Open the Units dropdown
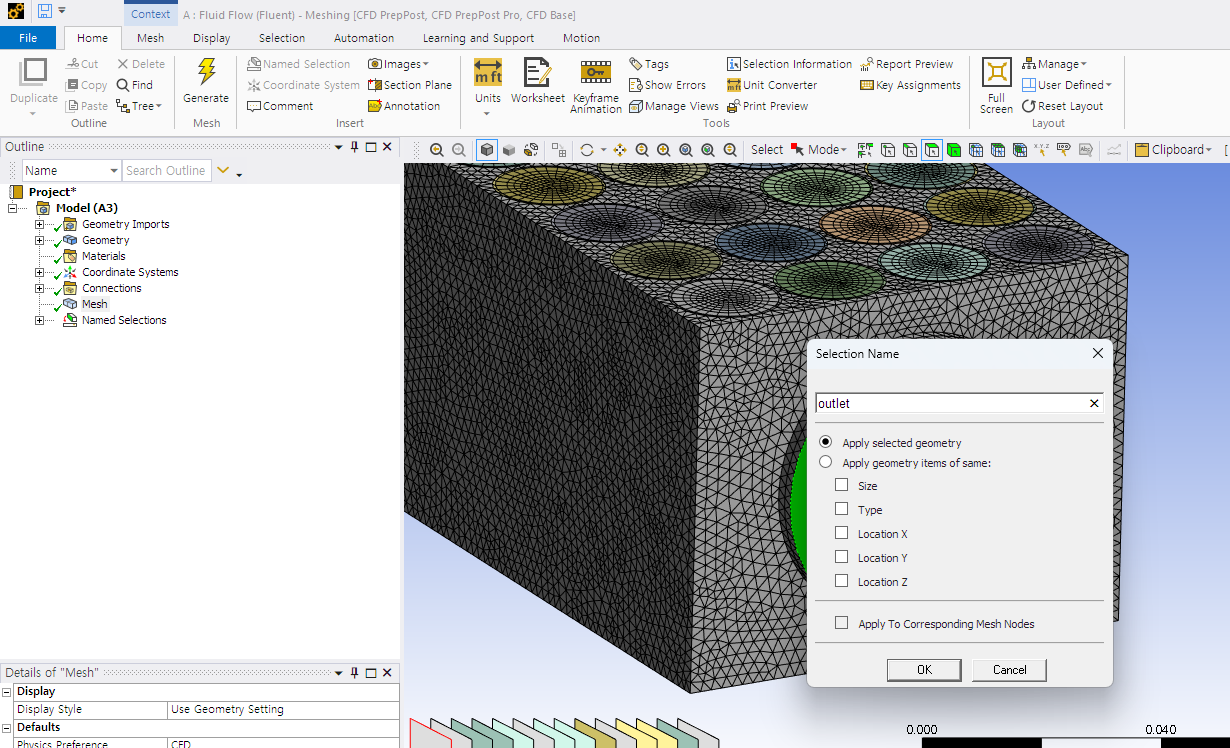Image resolution: width=1230 pixels, height=748 pixels. coord(488,113)
